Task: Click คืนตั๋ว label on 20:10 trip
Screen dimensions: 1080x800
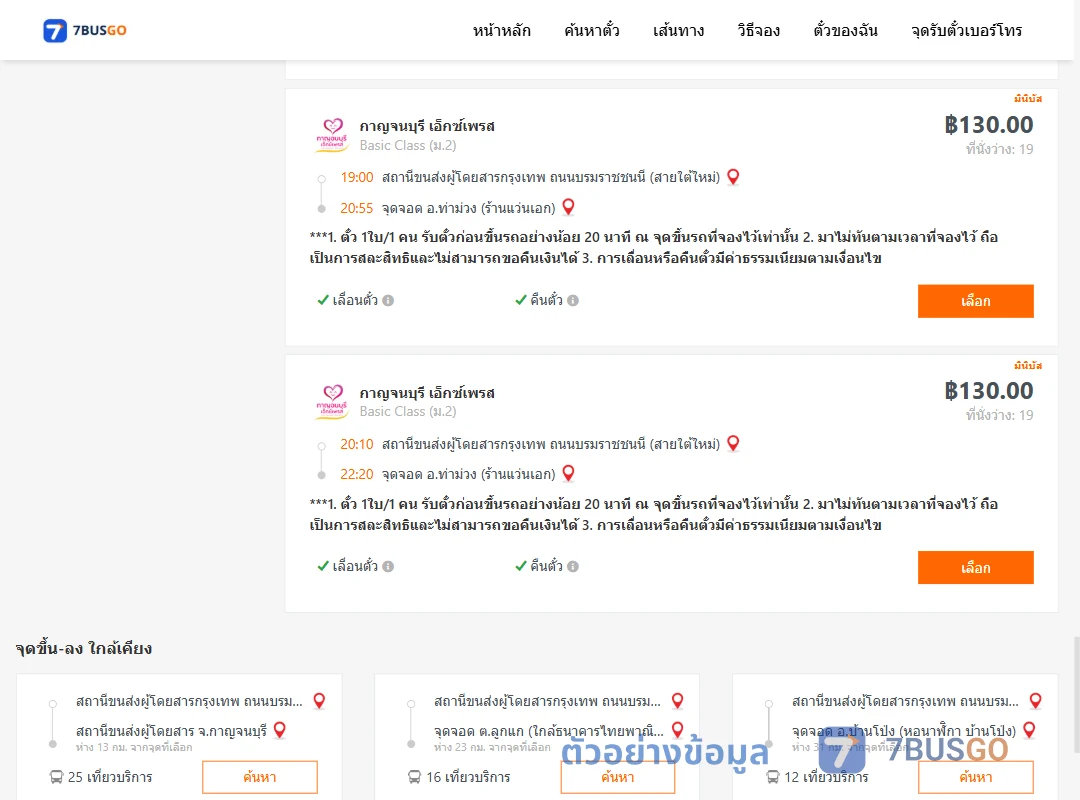Action: [546, 566]
